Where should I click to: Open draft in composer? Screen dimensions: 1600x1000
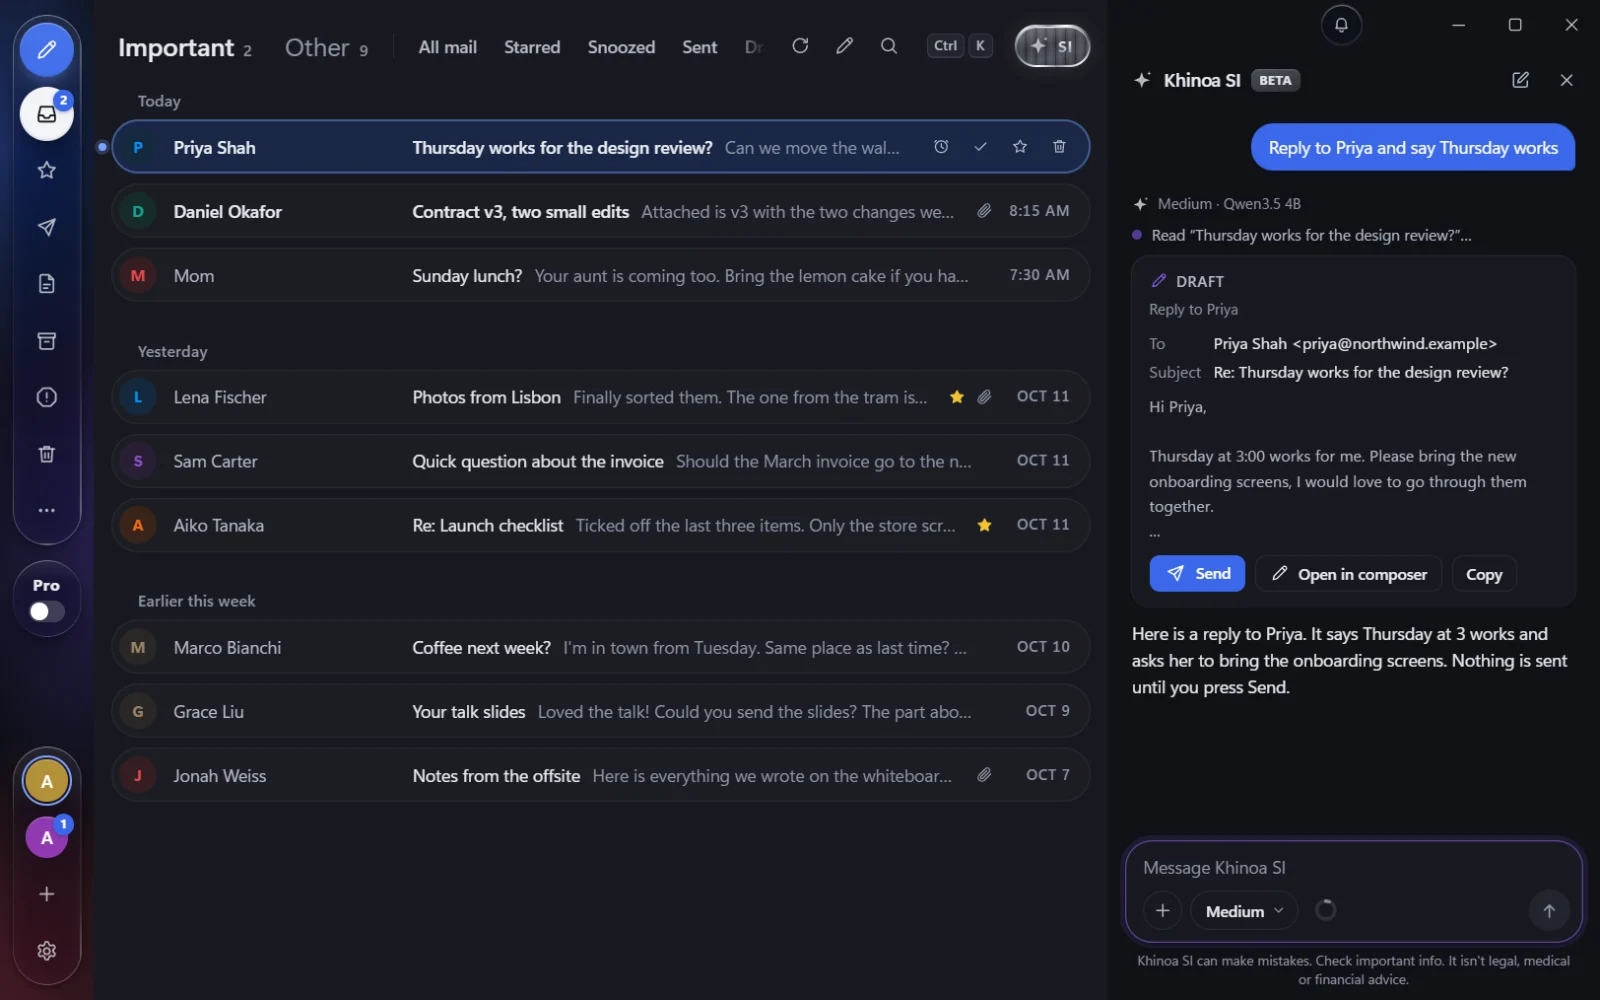point(1348,574)
